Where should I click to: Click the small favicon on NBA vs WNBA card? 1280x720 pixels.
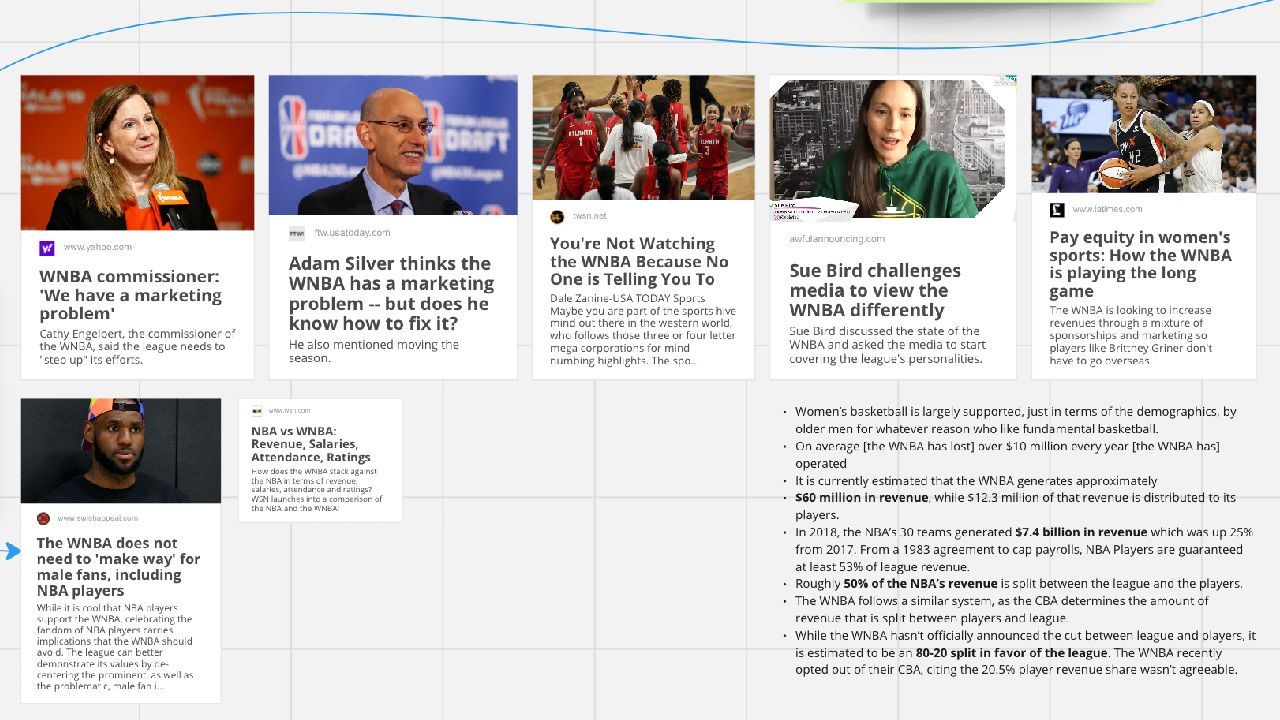(x=257, y=411)
